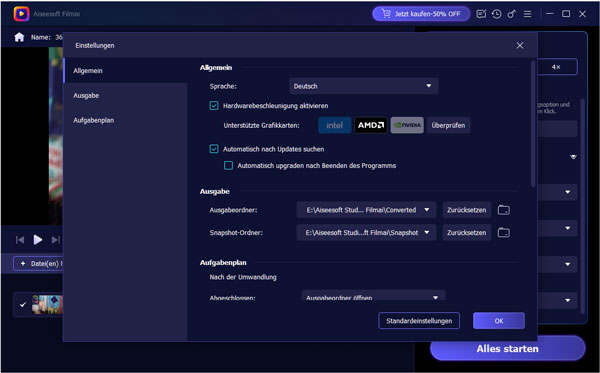Skip to next frame in player

point(56,240)
